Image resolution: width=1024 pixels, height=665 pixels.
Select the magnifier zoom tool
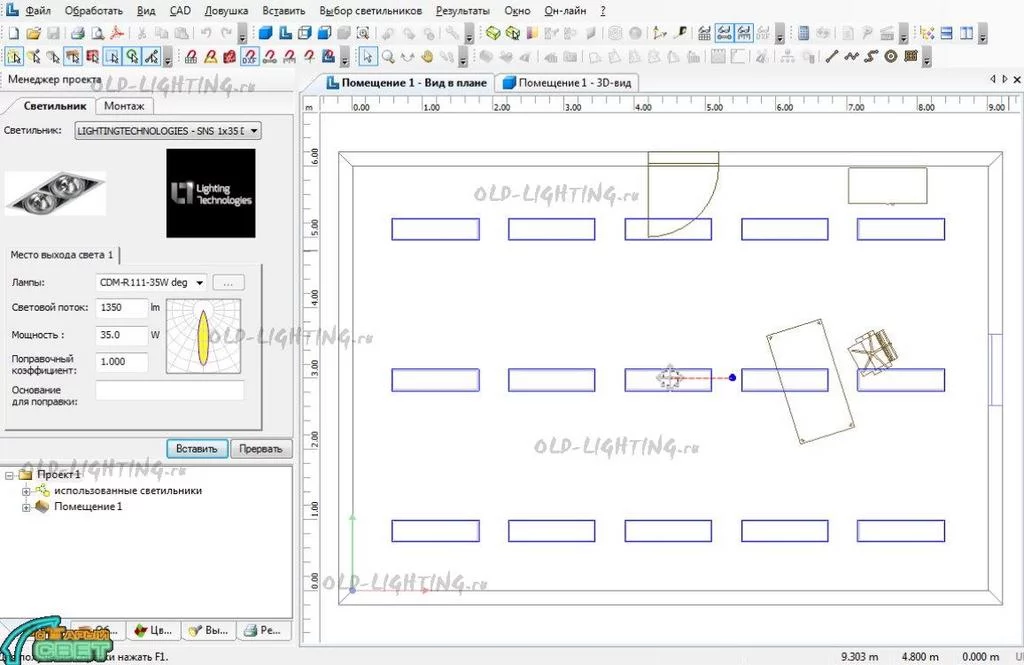[388, 56]
